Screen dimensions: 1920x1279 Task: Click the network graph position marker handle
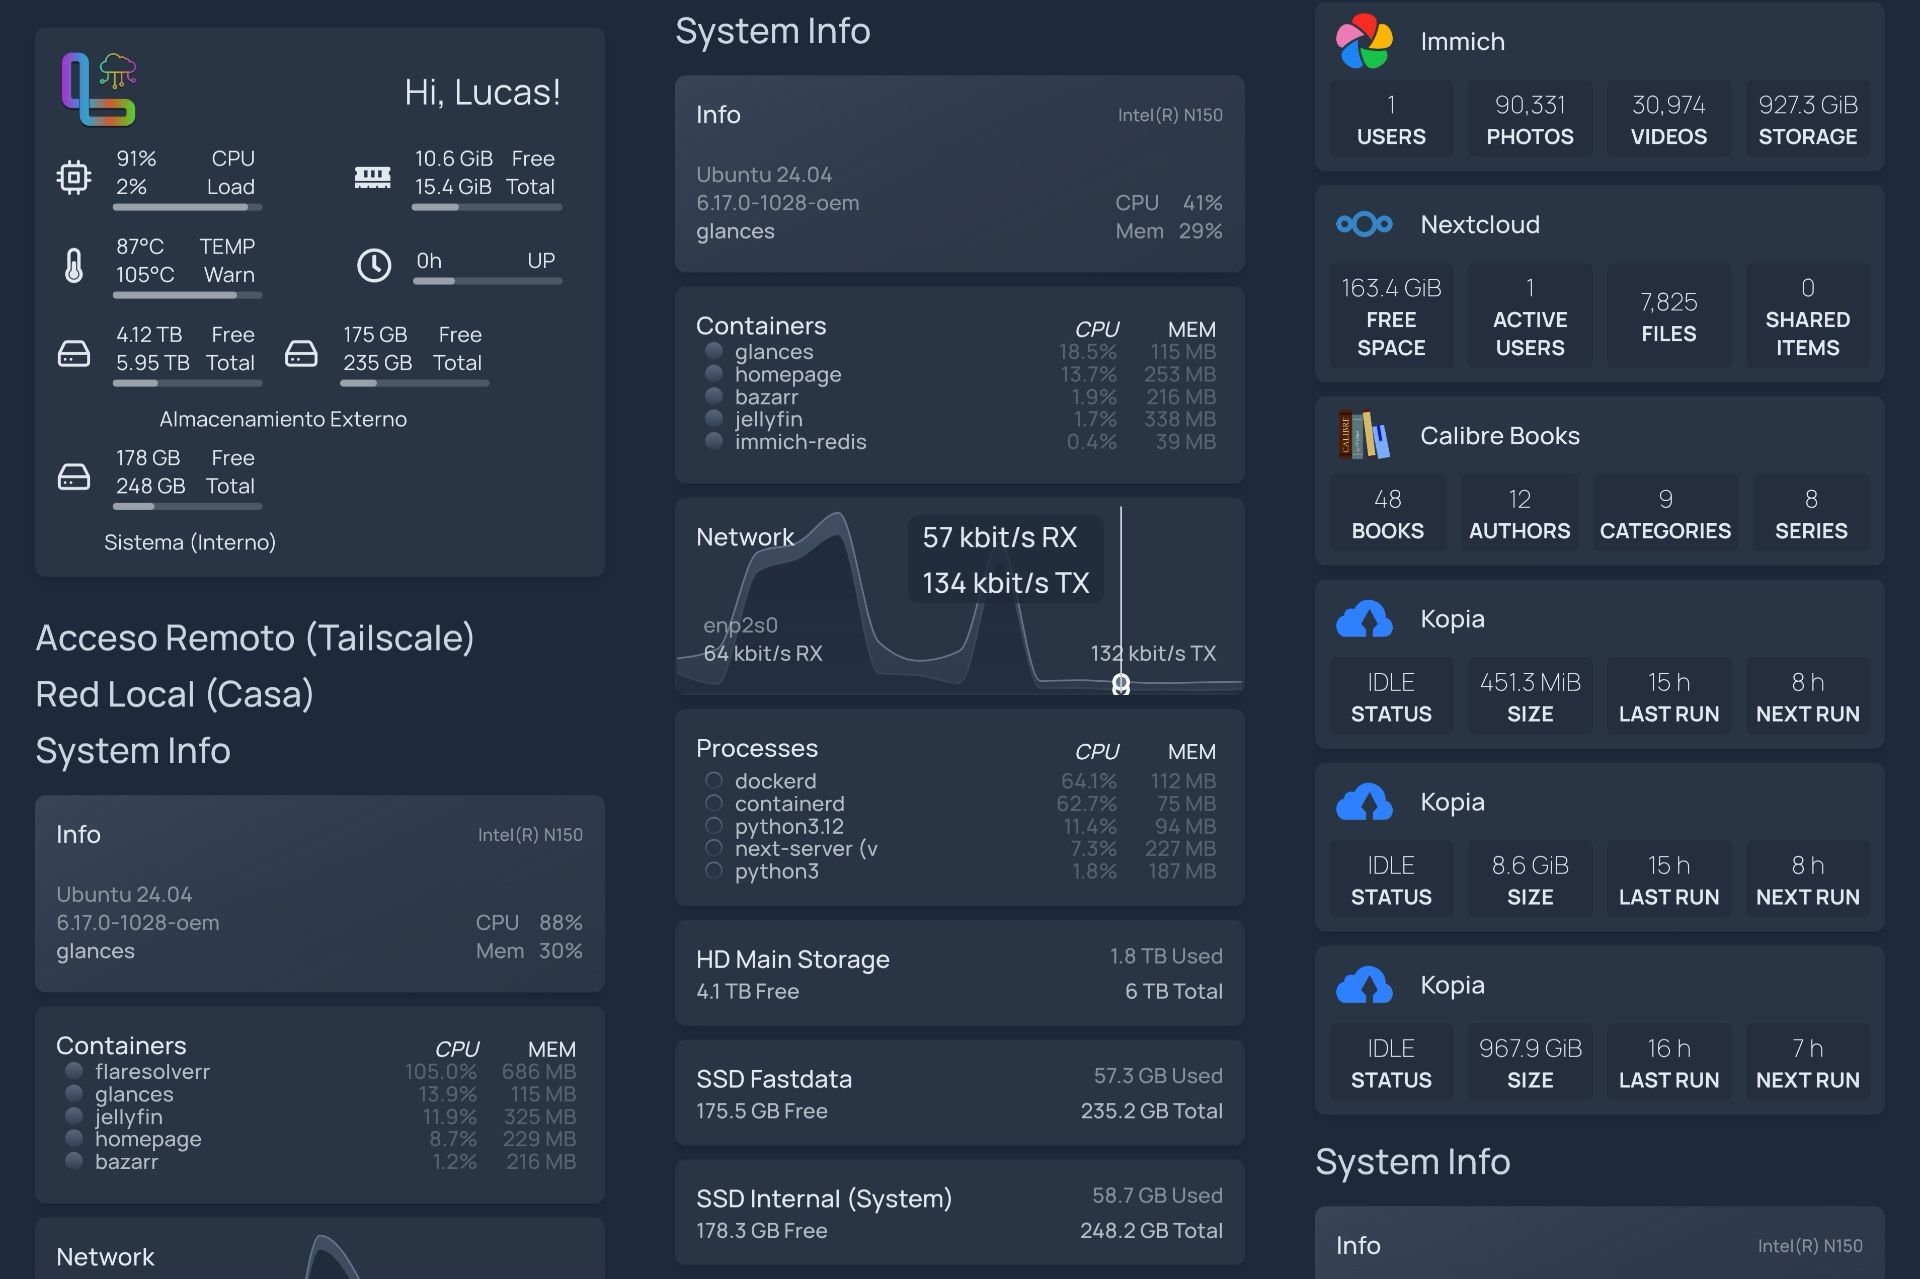[1121, 684]
